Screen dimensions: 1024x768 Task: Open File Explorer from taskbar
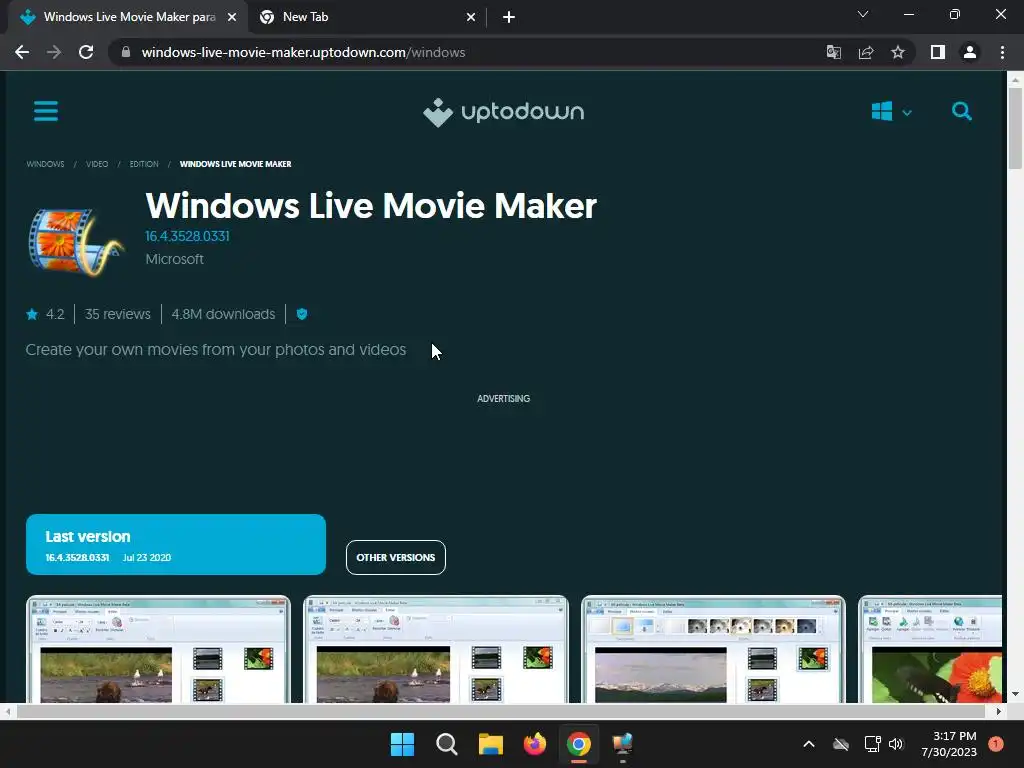click(x=490, y=744)
